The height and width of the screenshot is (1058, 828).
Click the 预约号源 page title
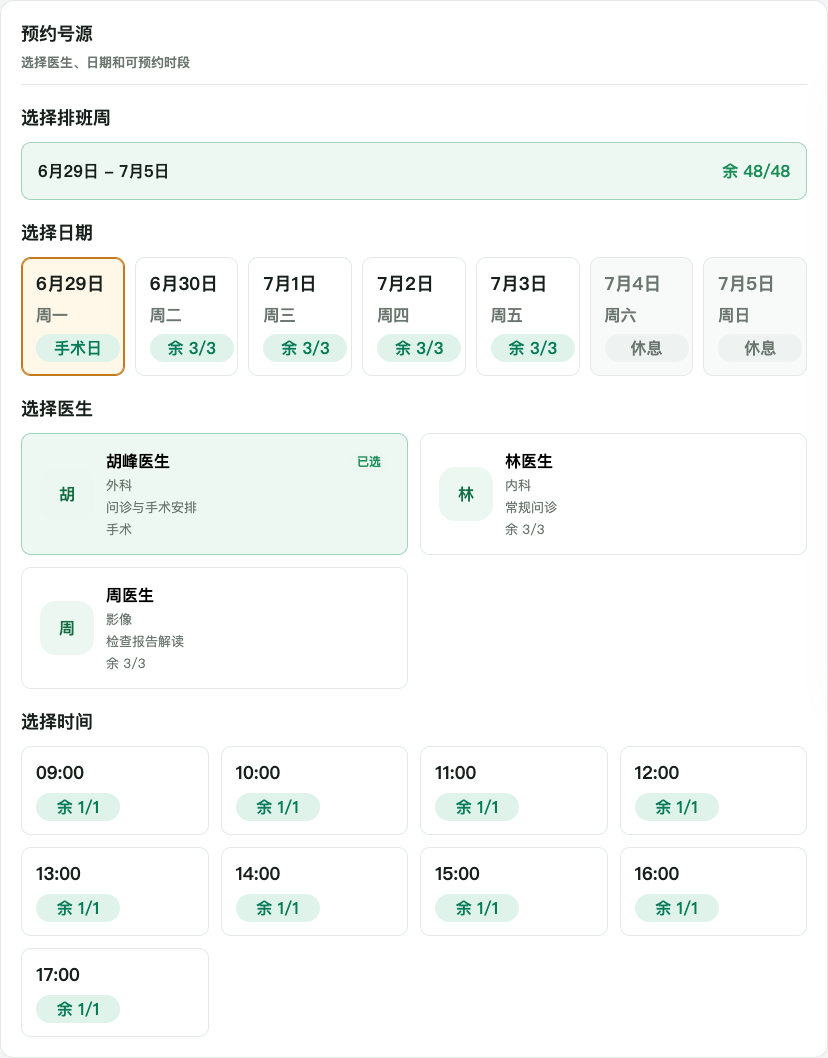[57, 34]
